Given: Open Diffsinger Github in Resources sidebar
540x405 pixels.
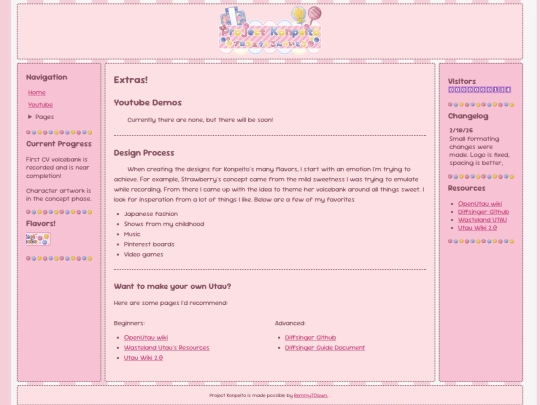Looking at the screenshot, I should click(483, 212).
